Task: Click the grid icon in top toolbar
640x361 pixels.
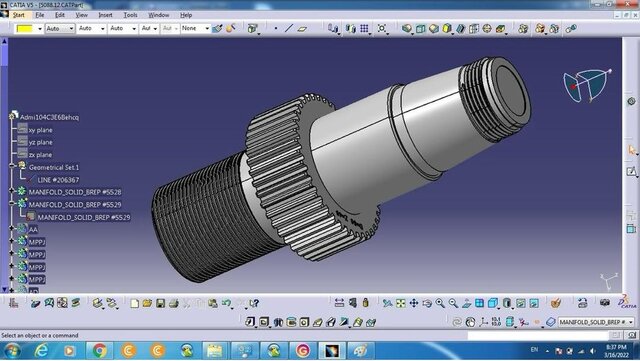Action: tap(364, 28)
